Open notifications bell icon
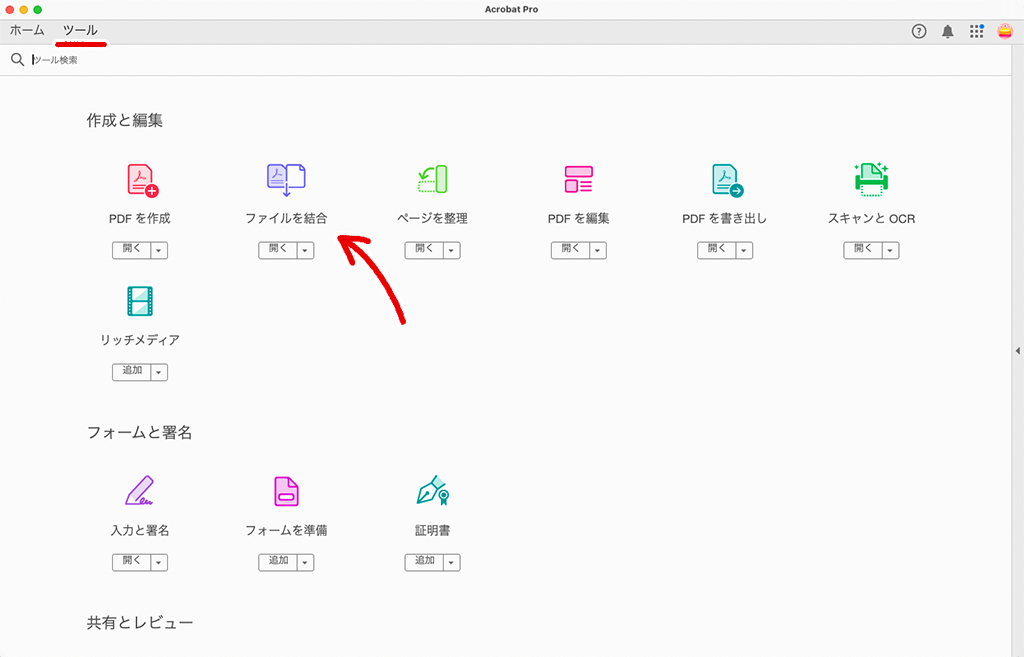Image resolution: width=1024 pixels, height=657 pixels. tap(948, 31)
